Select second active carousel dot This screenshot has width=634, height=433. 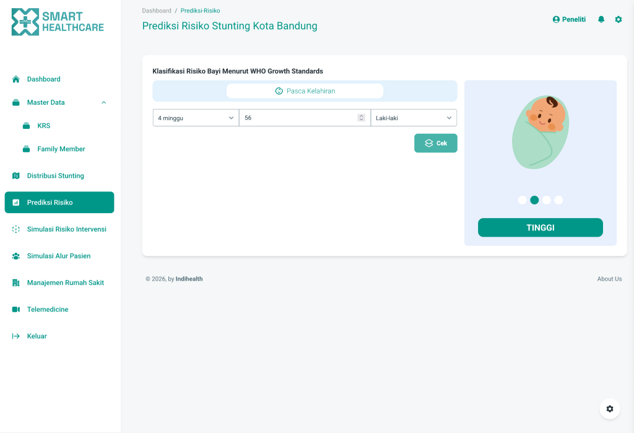[535, 200]
